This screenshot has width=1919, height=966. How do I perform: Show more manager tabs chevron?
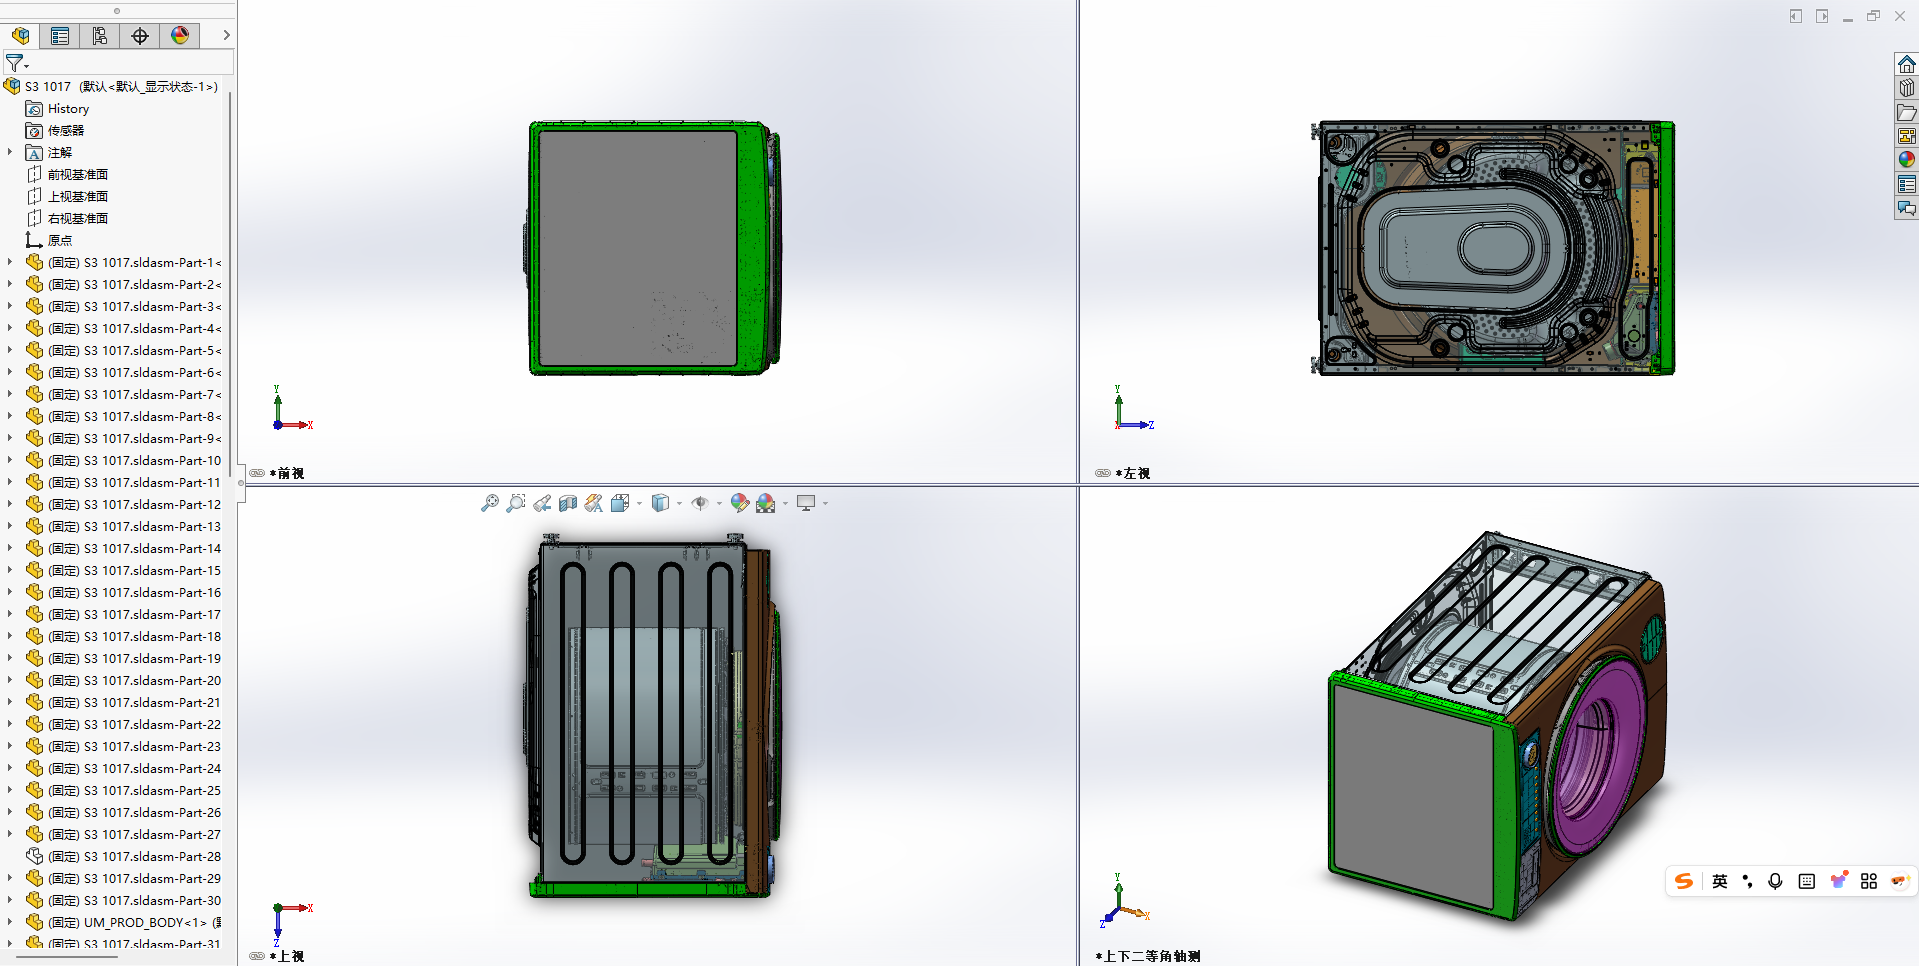pyautogui.click(x=226, y=35)
